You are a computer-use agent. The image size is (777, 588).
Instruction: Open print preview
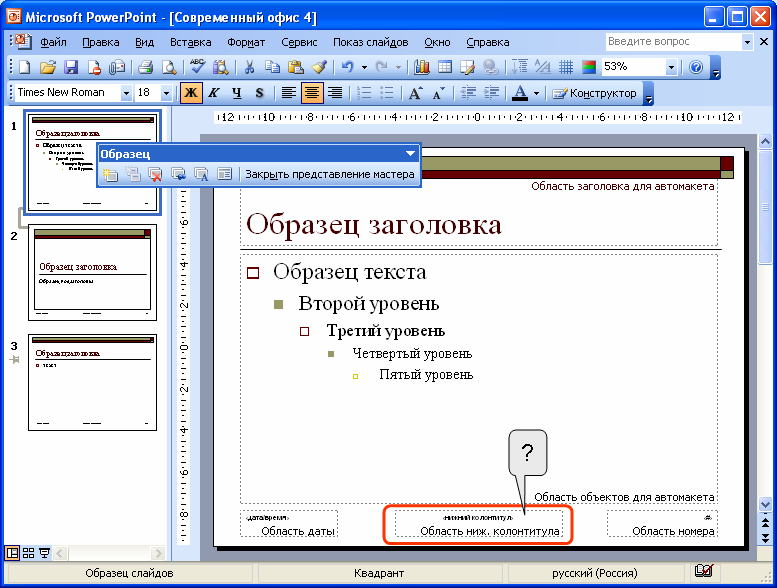click(x=168, y=67)
